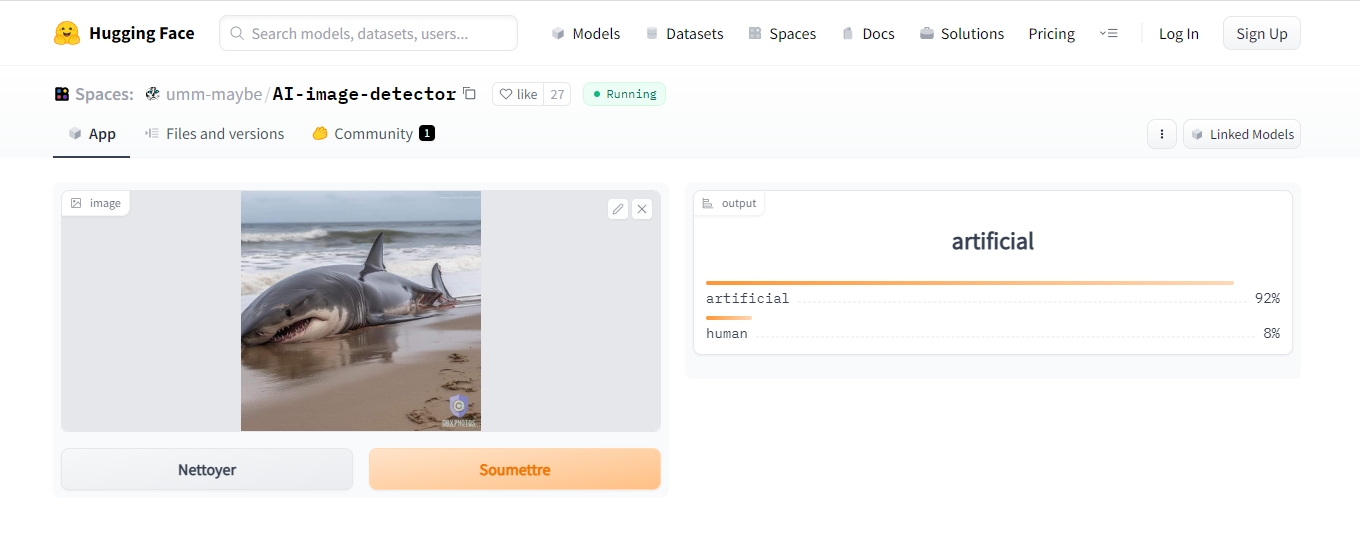Click the Spaces breadcrumb label
The width and height of the screenshot is (1360, 558).
(x=104, y=94)
